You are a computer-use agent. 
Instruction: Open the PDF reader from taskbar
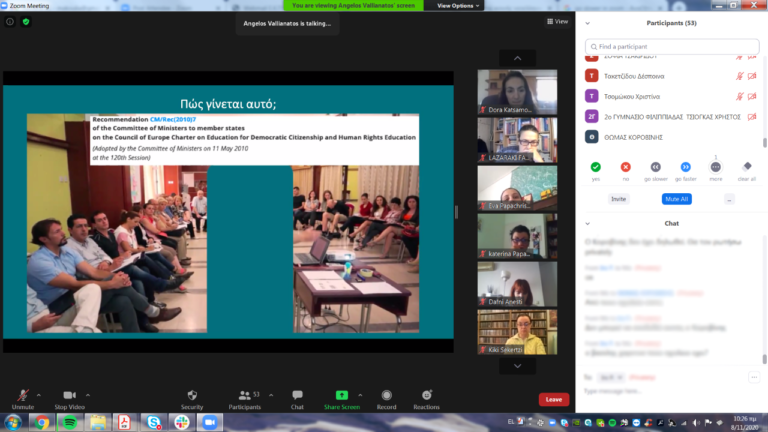(124, 422)
